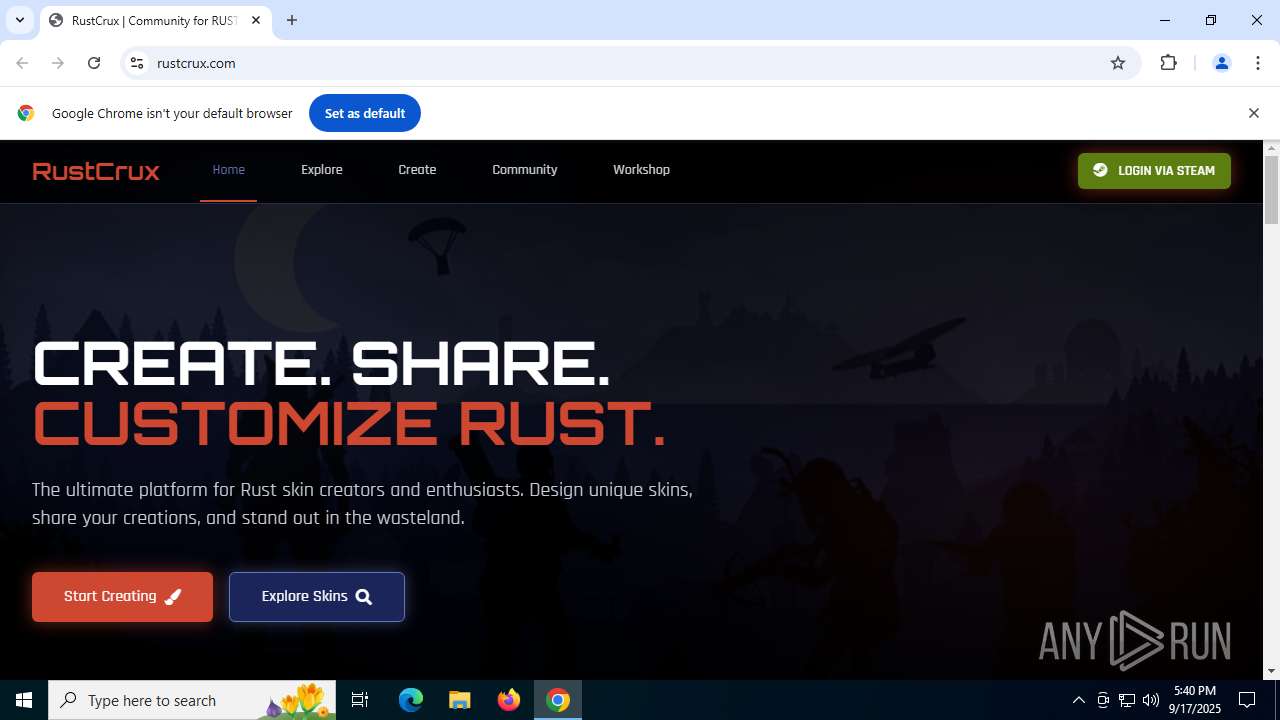Click the browser forward arrow
Screen dimensions: 1280x720
click(58, 63)
